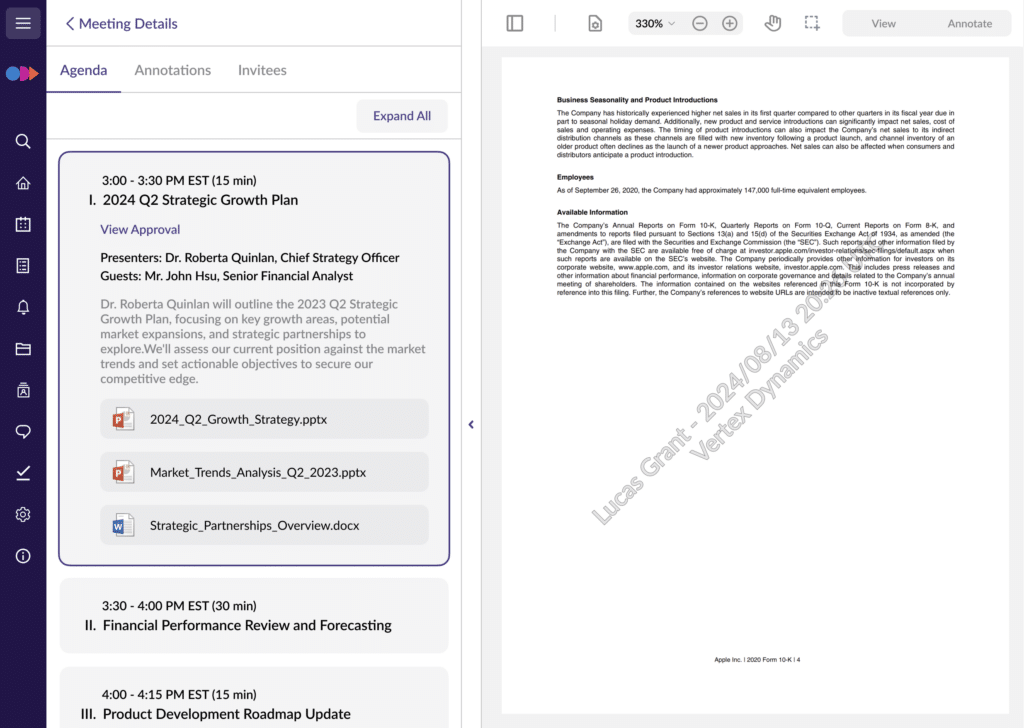Open notifications bell icon

[x=23, y=307]
